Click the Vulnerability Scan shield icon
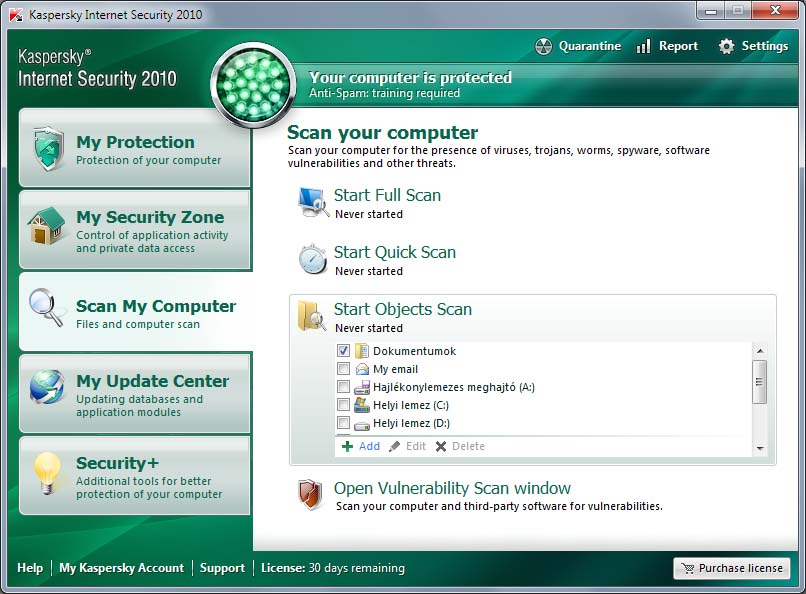 point(310,494)
